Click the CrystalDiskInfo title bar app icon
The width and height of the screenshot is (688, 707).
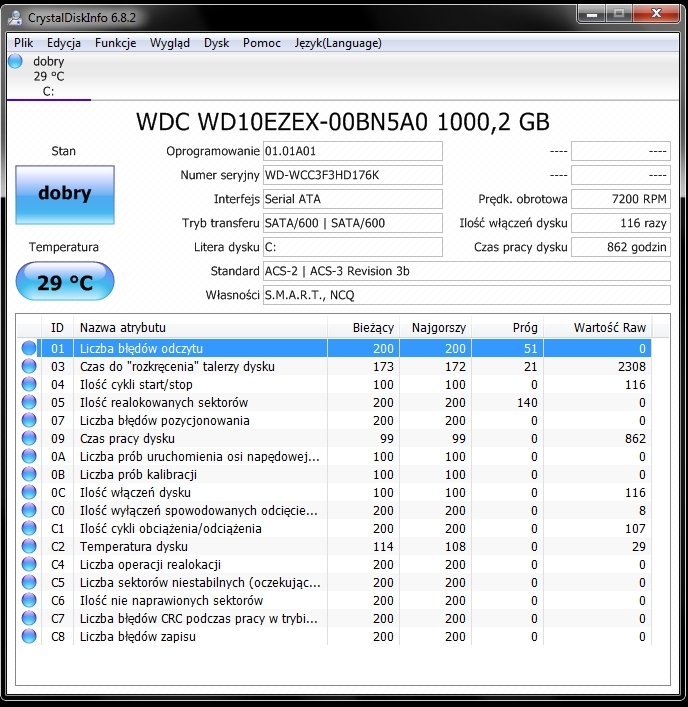15,18
